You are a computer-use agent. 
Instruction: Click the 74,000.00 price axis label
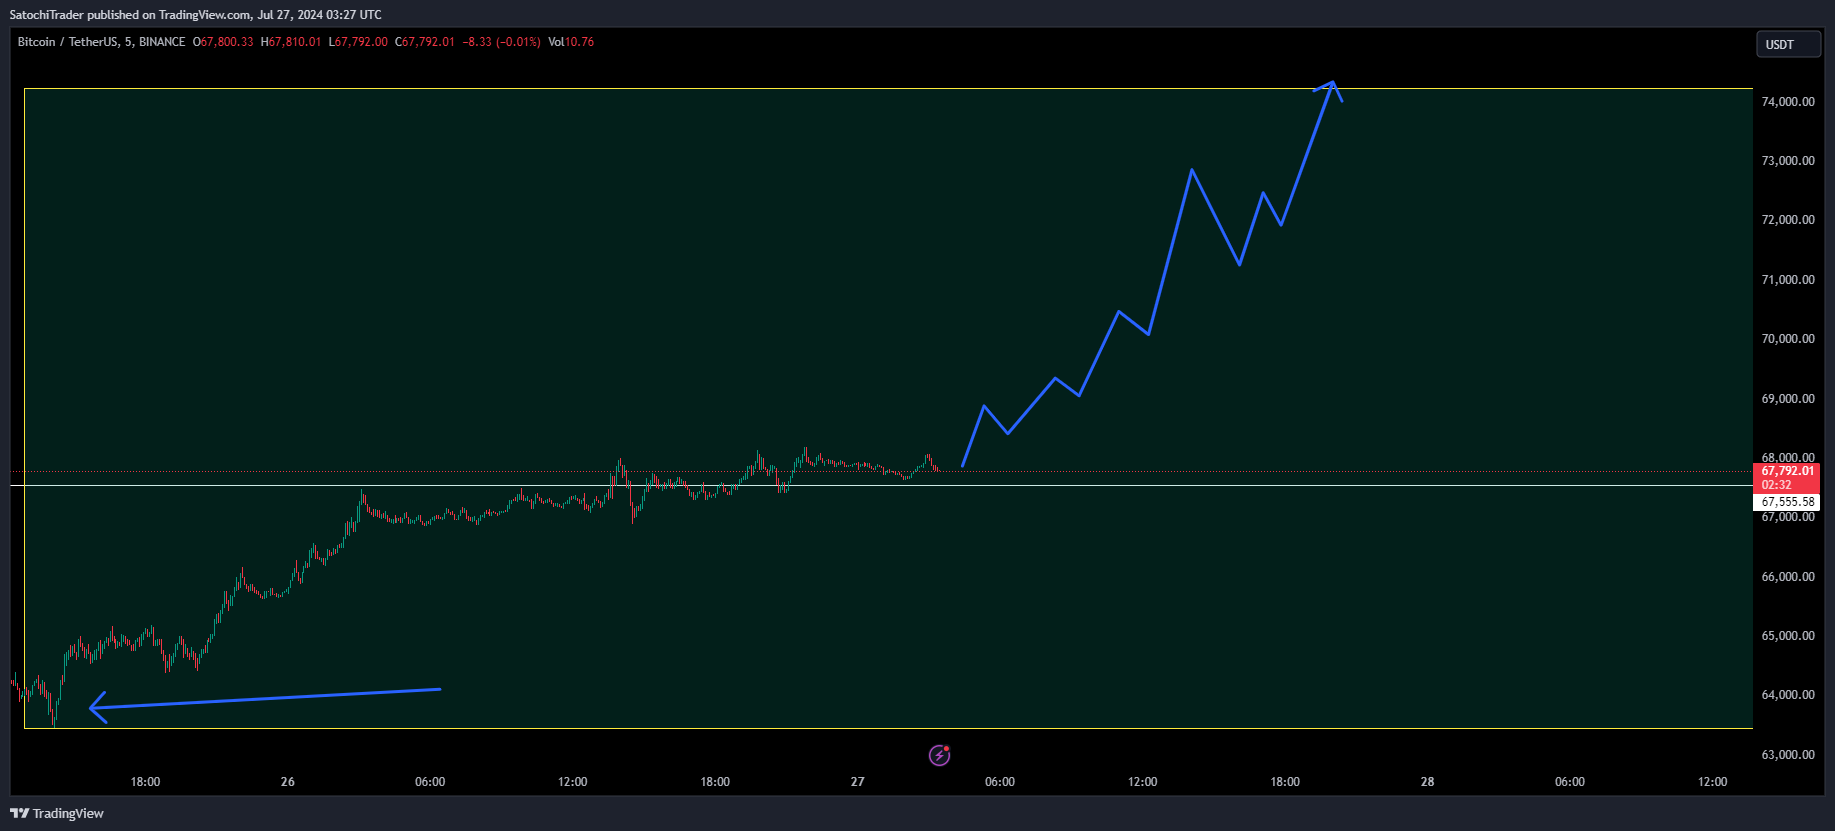[1788, 102]
